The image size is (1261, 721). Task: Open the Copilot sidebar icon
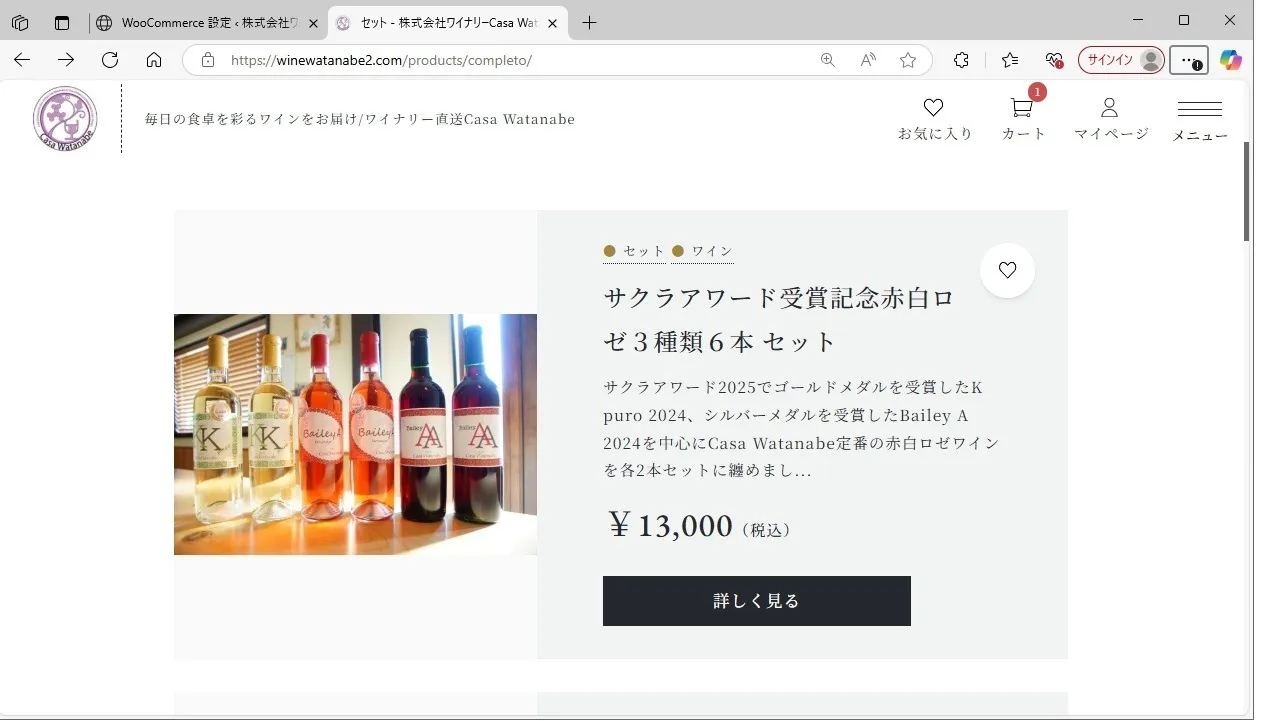click(1230, 60)
